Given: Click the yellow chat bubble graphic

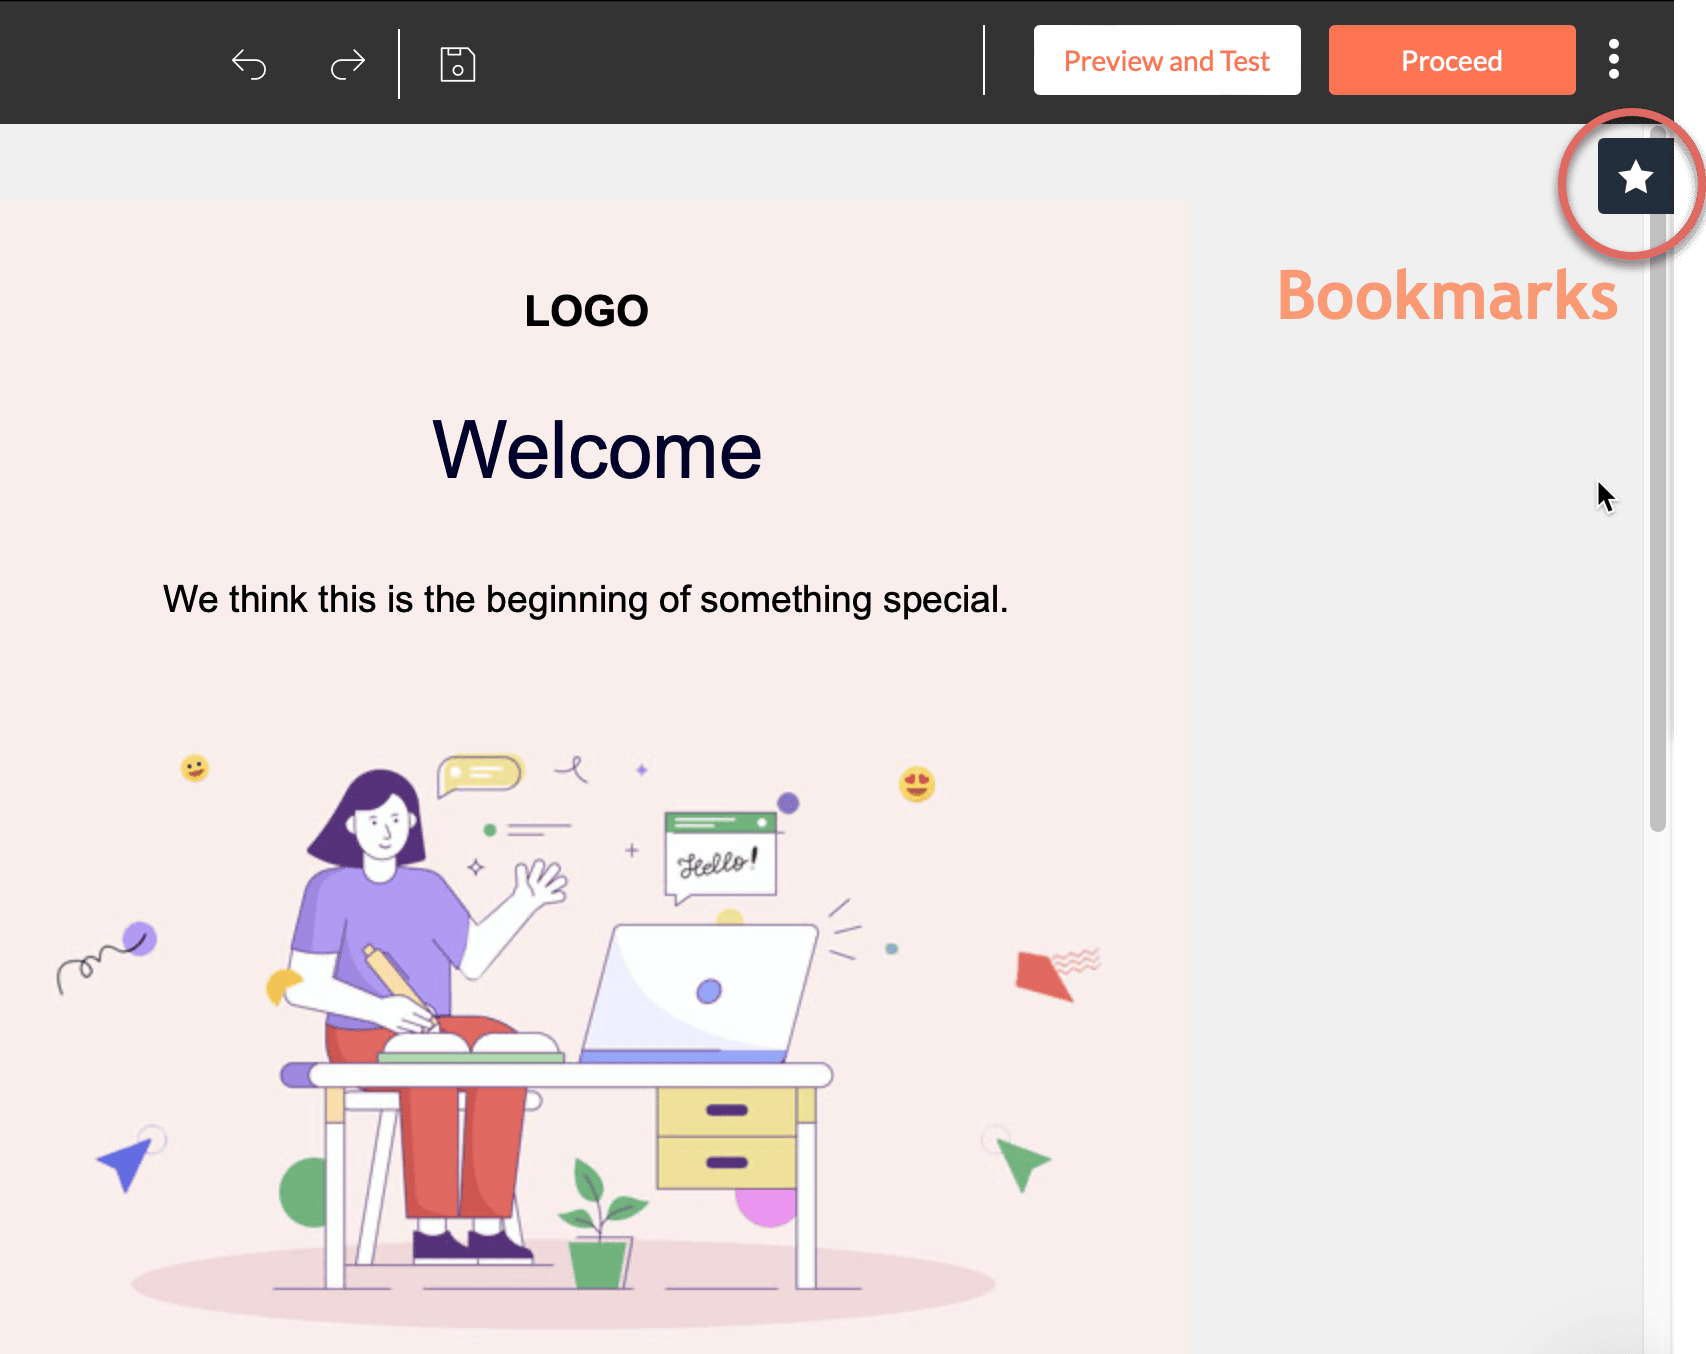Looking at the screenshot, I should click(480, 774).
